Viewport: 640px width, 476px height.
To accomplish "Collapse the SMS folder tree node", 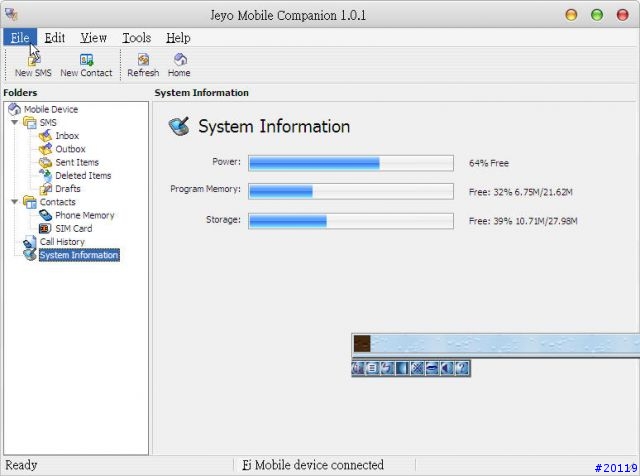I will (15, 122).
